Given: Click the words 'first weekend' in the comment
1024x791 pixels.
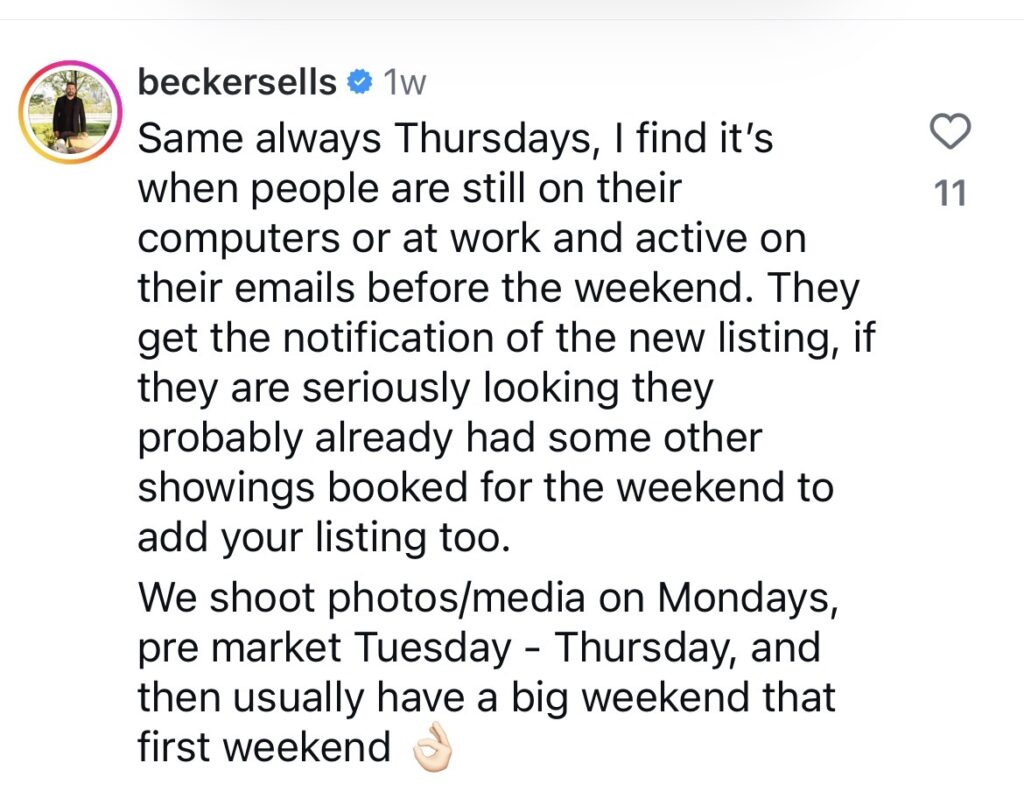Looking at the screenshot, I should (264, 747).
